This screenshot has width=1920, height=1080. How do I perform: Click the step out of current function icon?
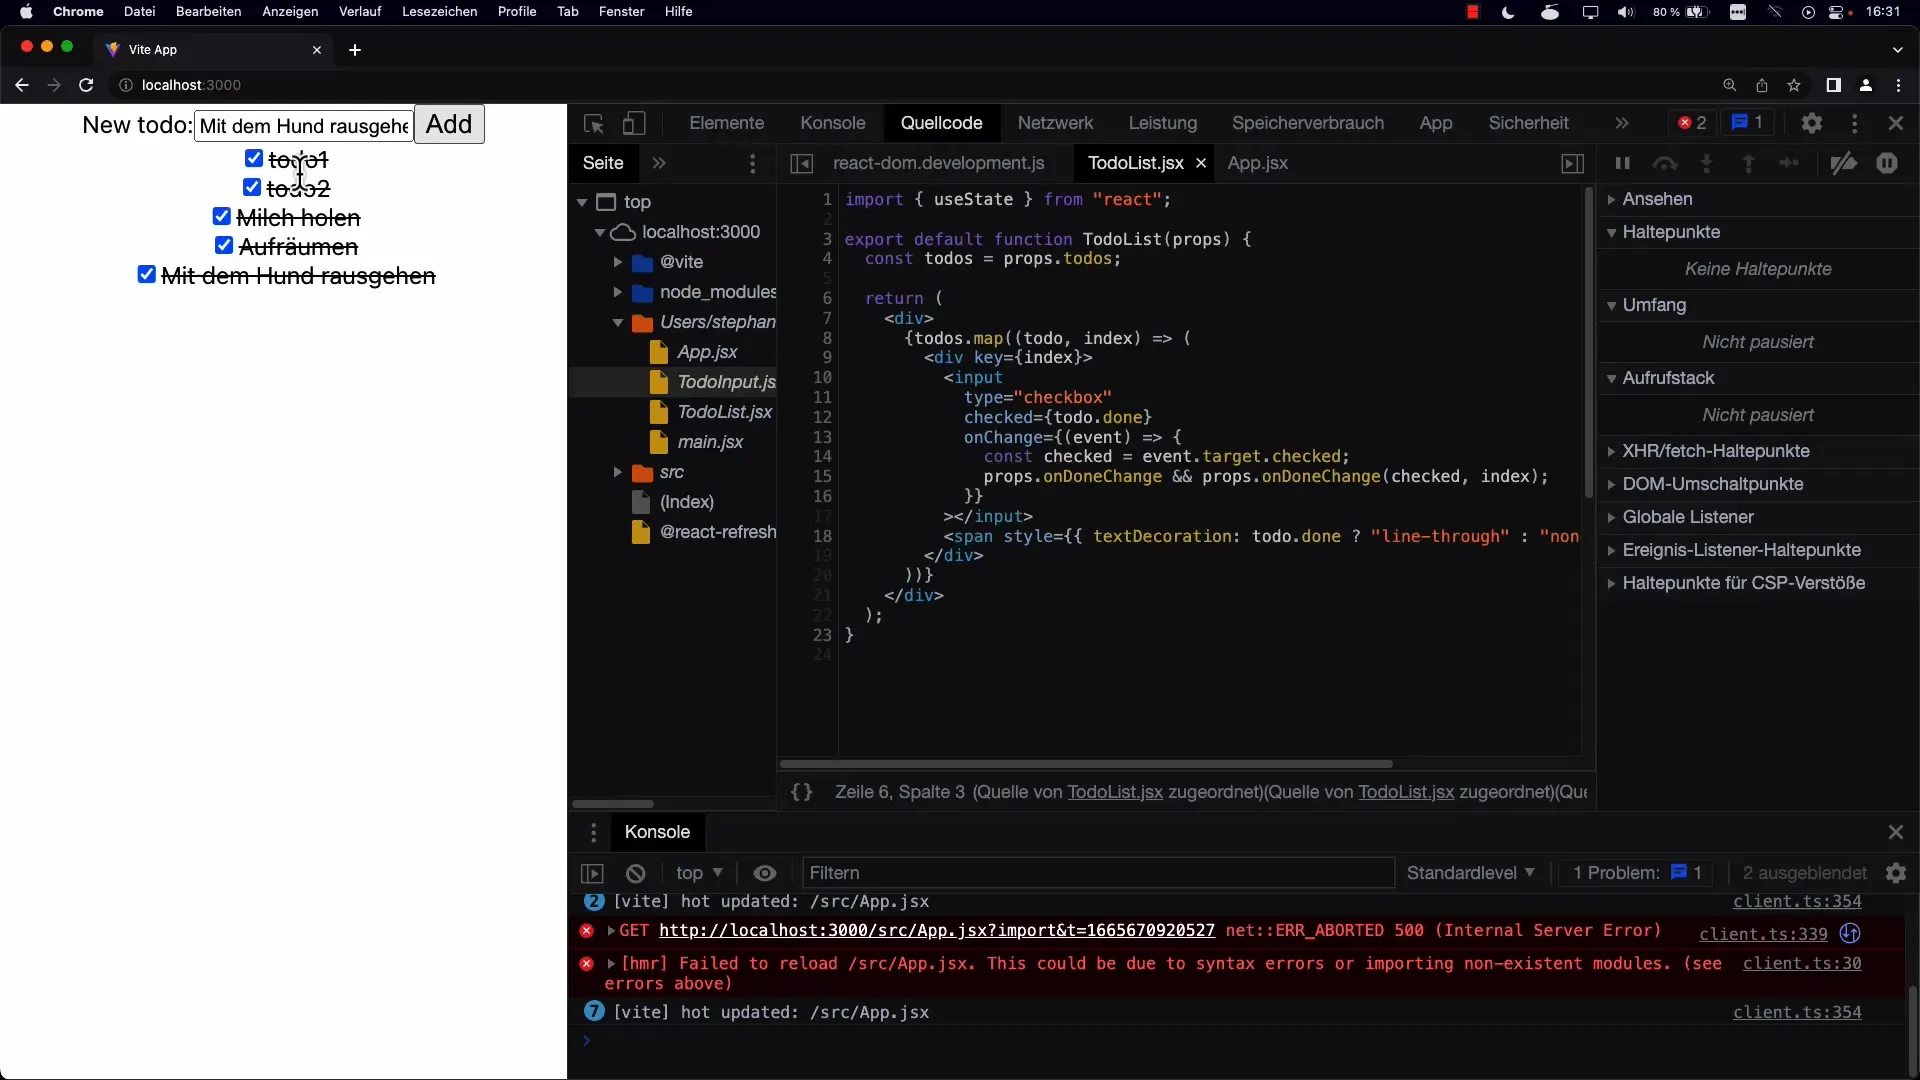click(x=1751, y=162)
